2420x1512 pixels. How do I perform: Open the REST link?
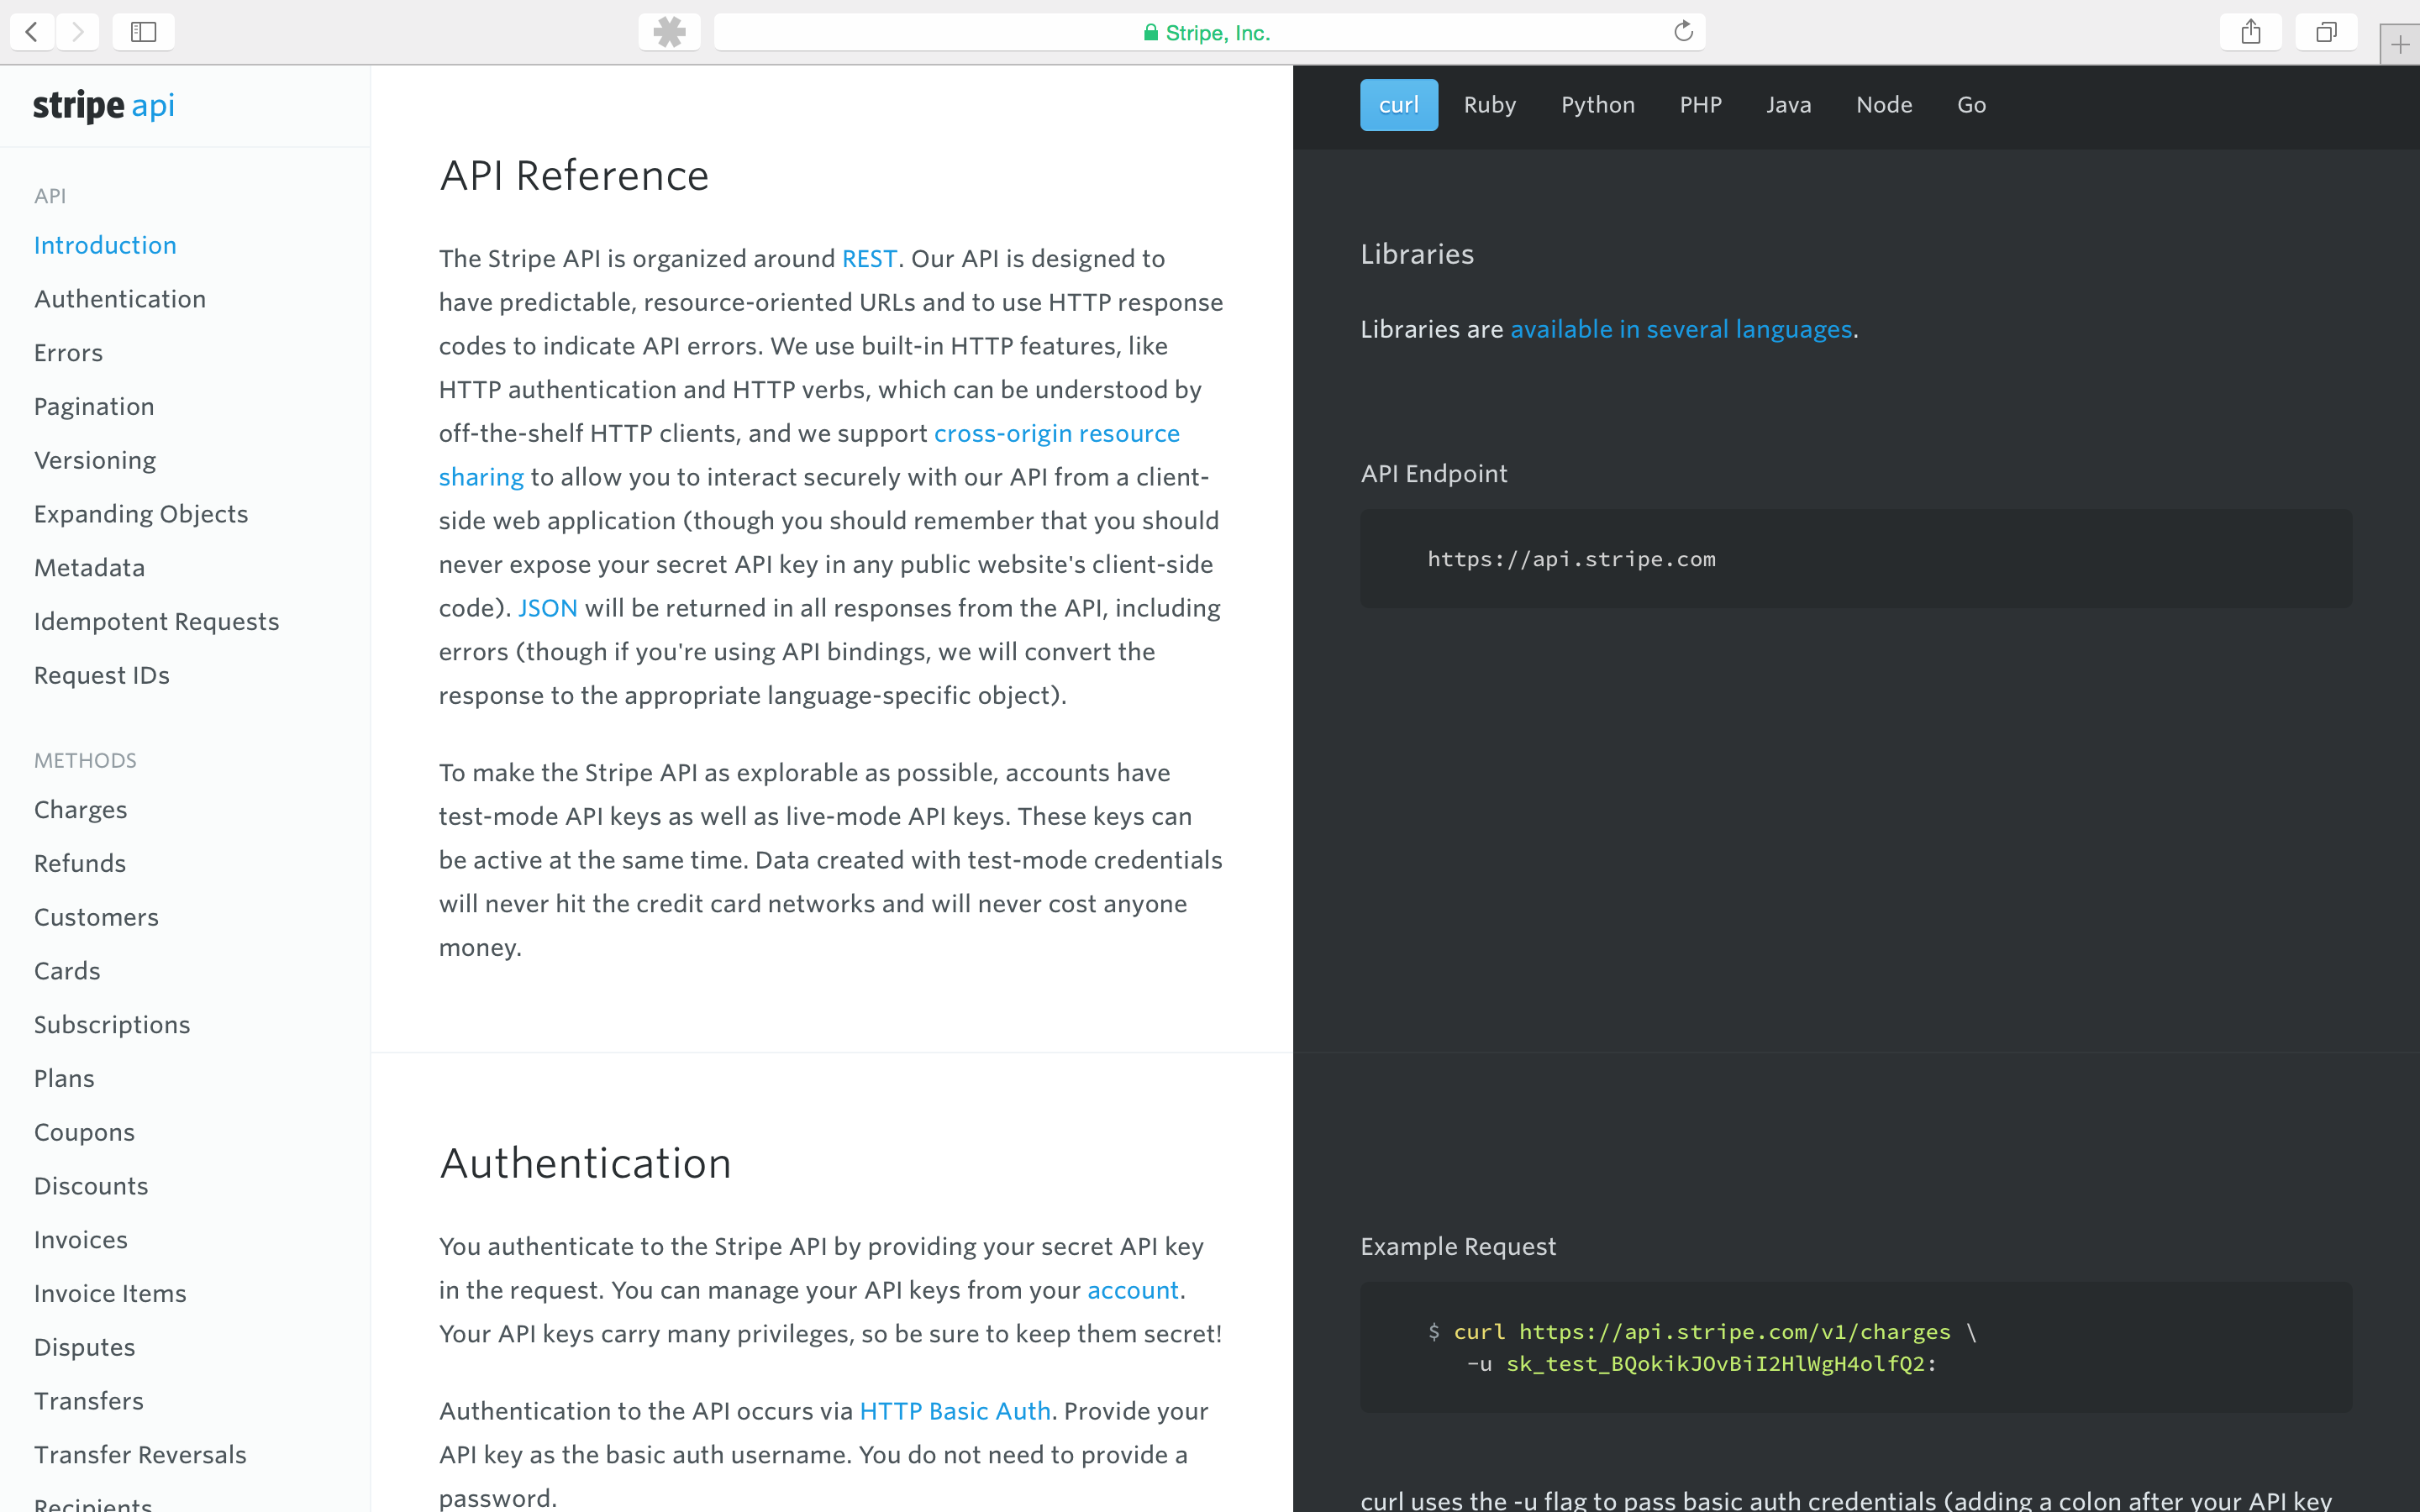[x=868, y=259]
